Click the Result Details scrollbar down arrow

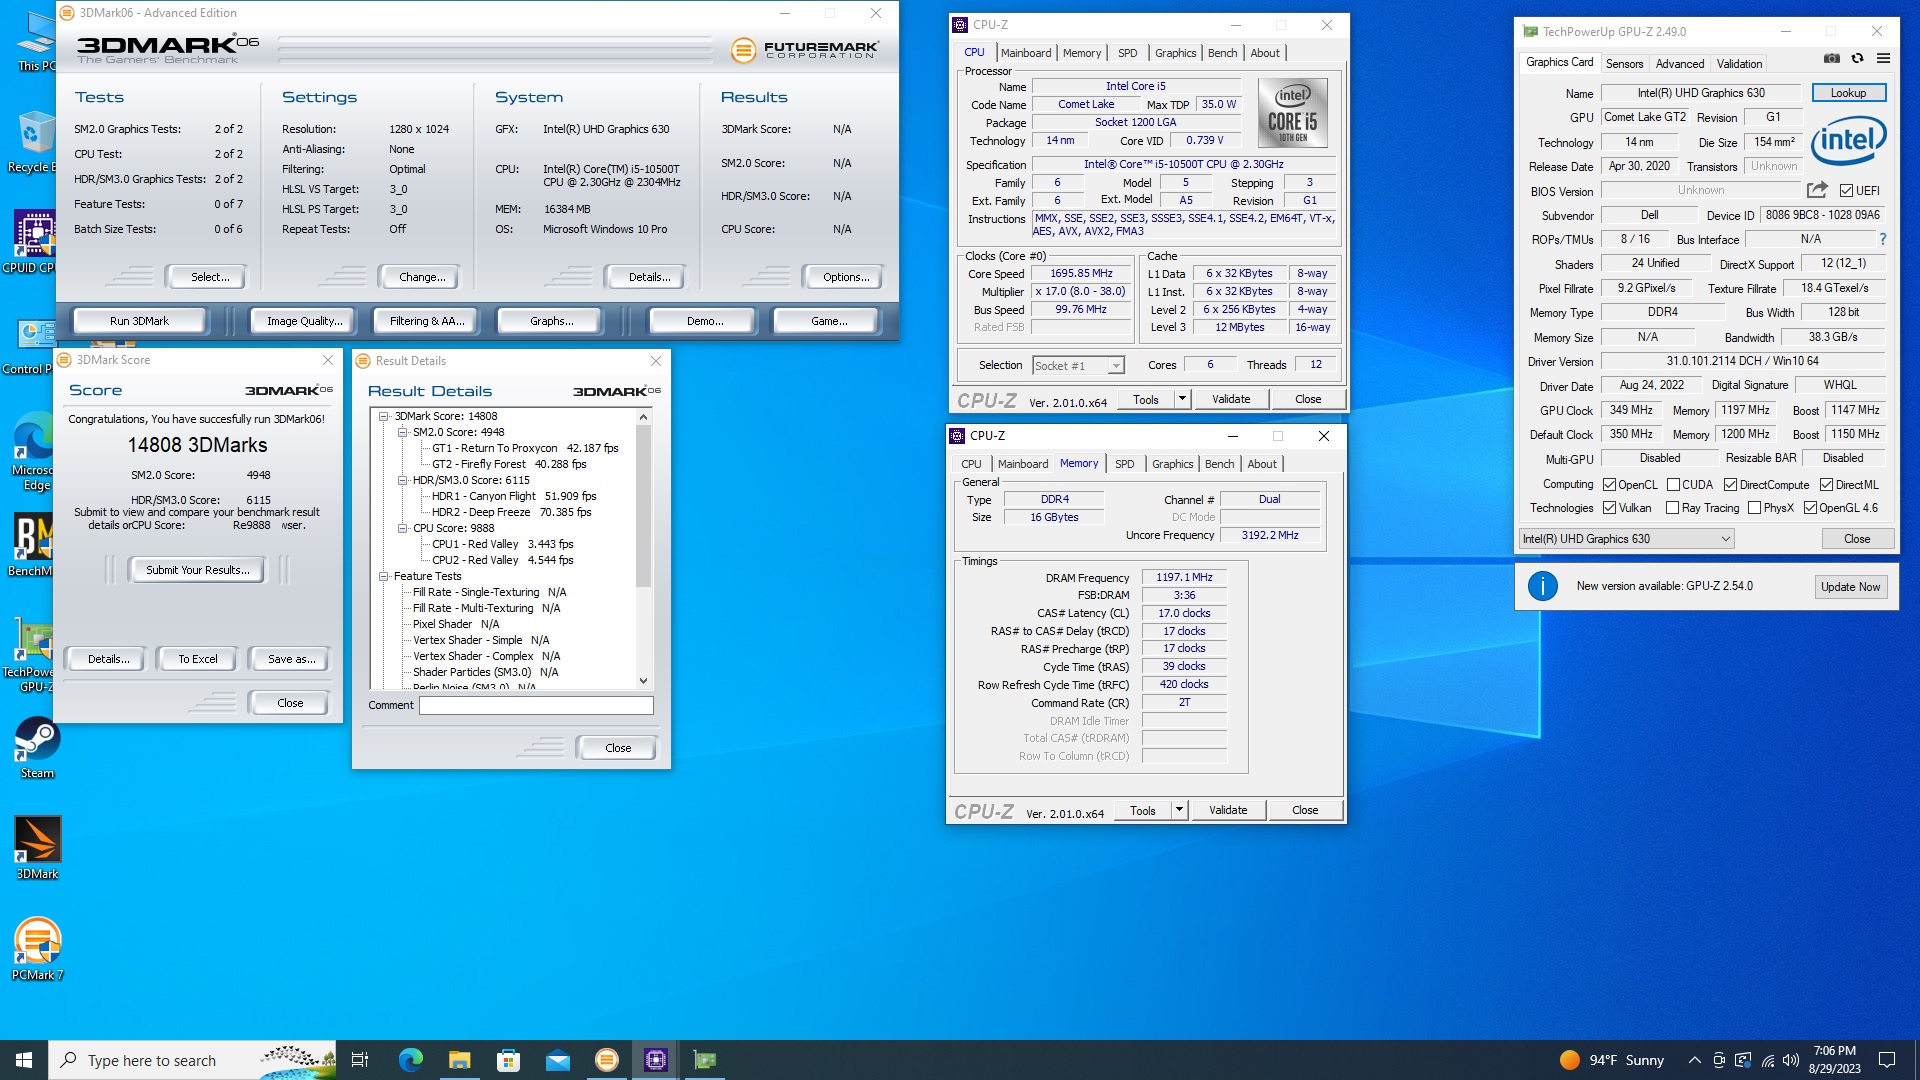pyautogui.click(x=643, y=681)
